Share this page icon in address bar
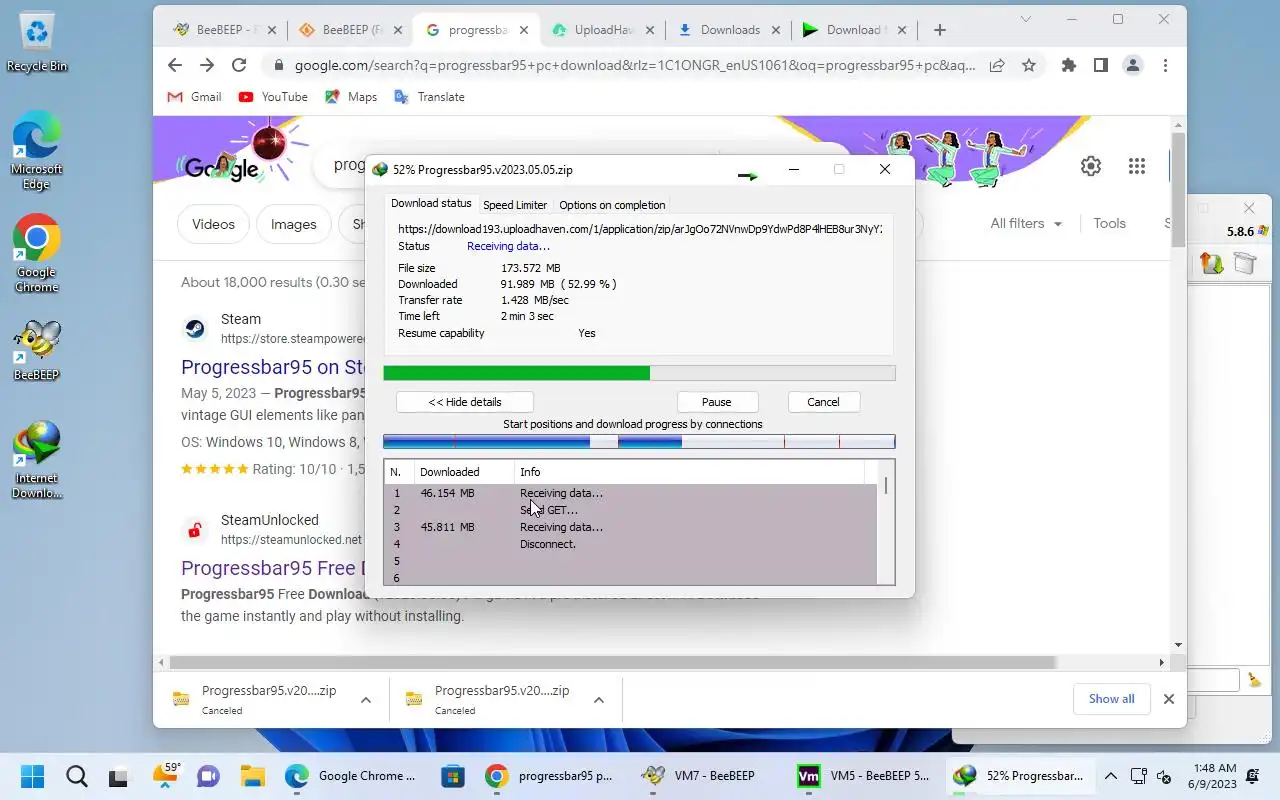Screen dimensions: 1280x800 (997, 65)
